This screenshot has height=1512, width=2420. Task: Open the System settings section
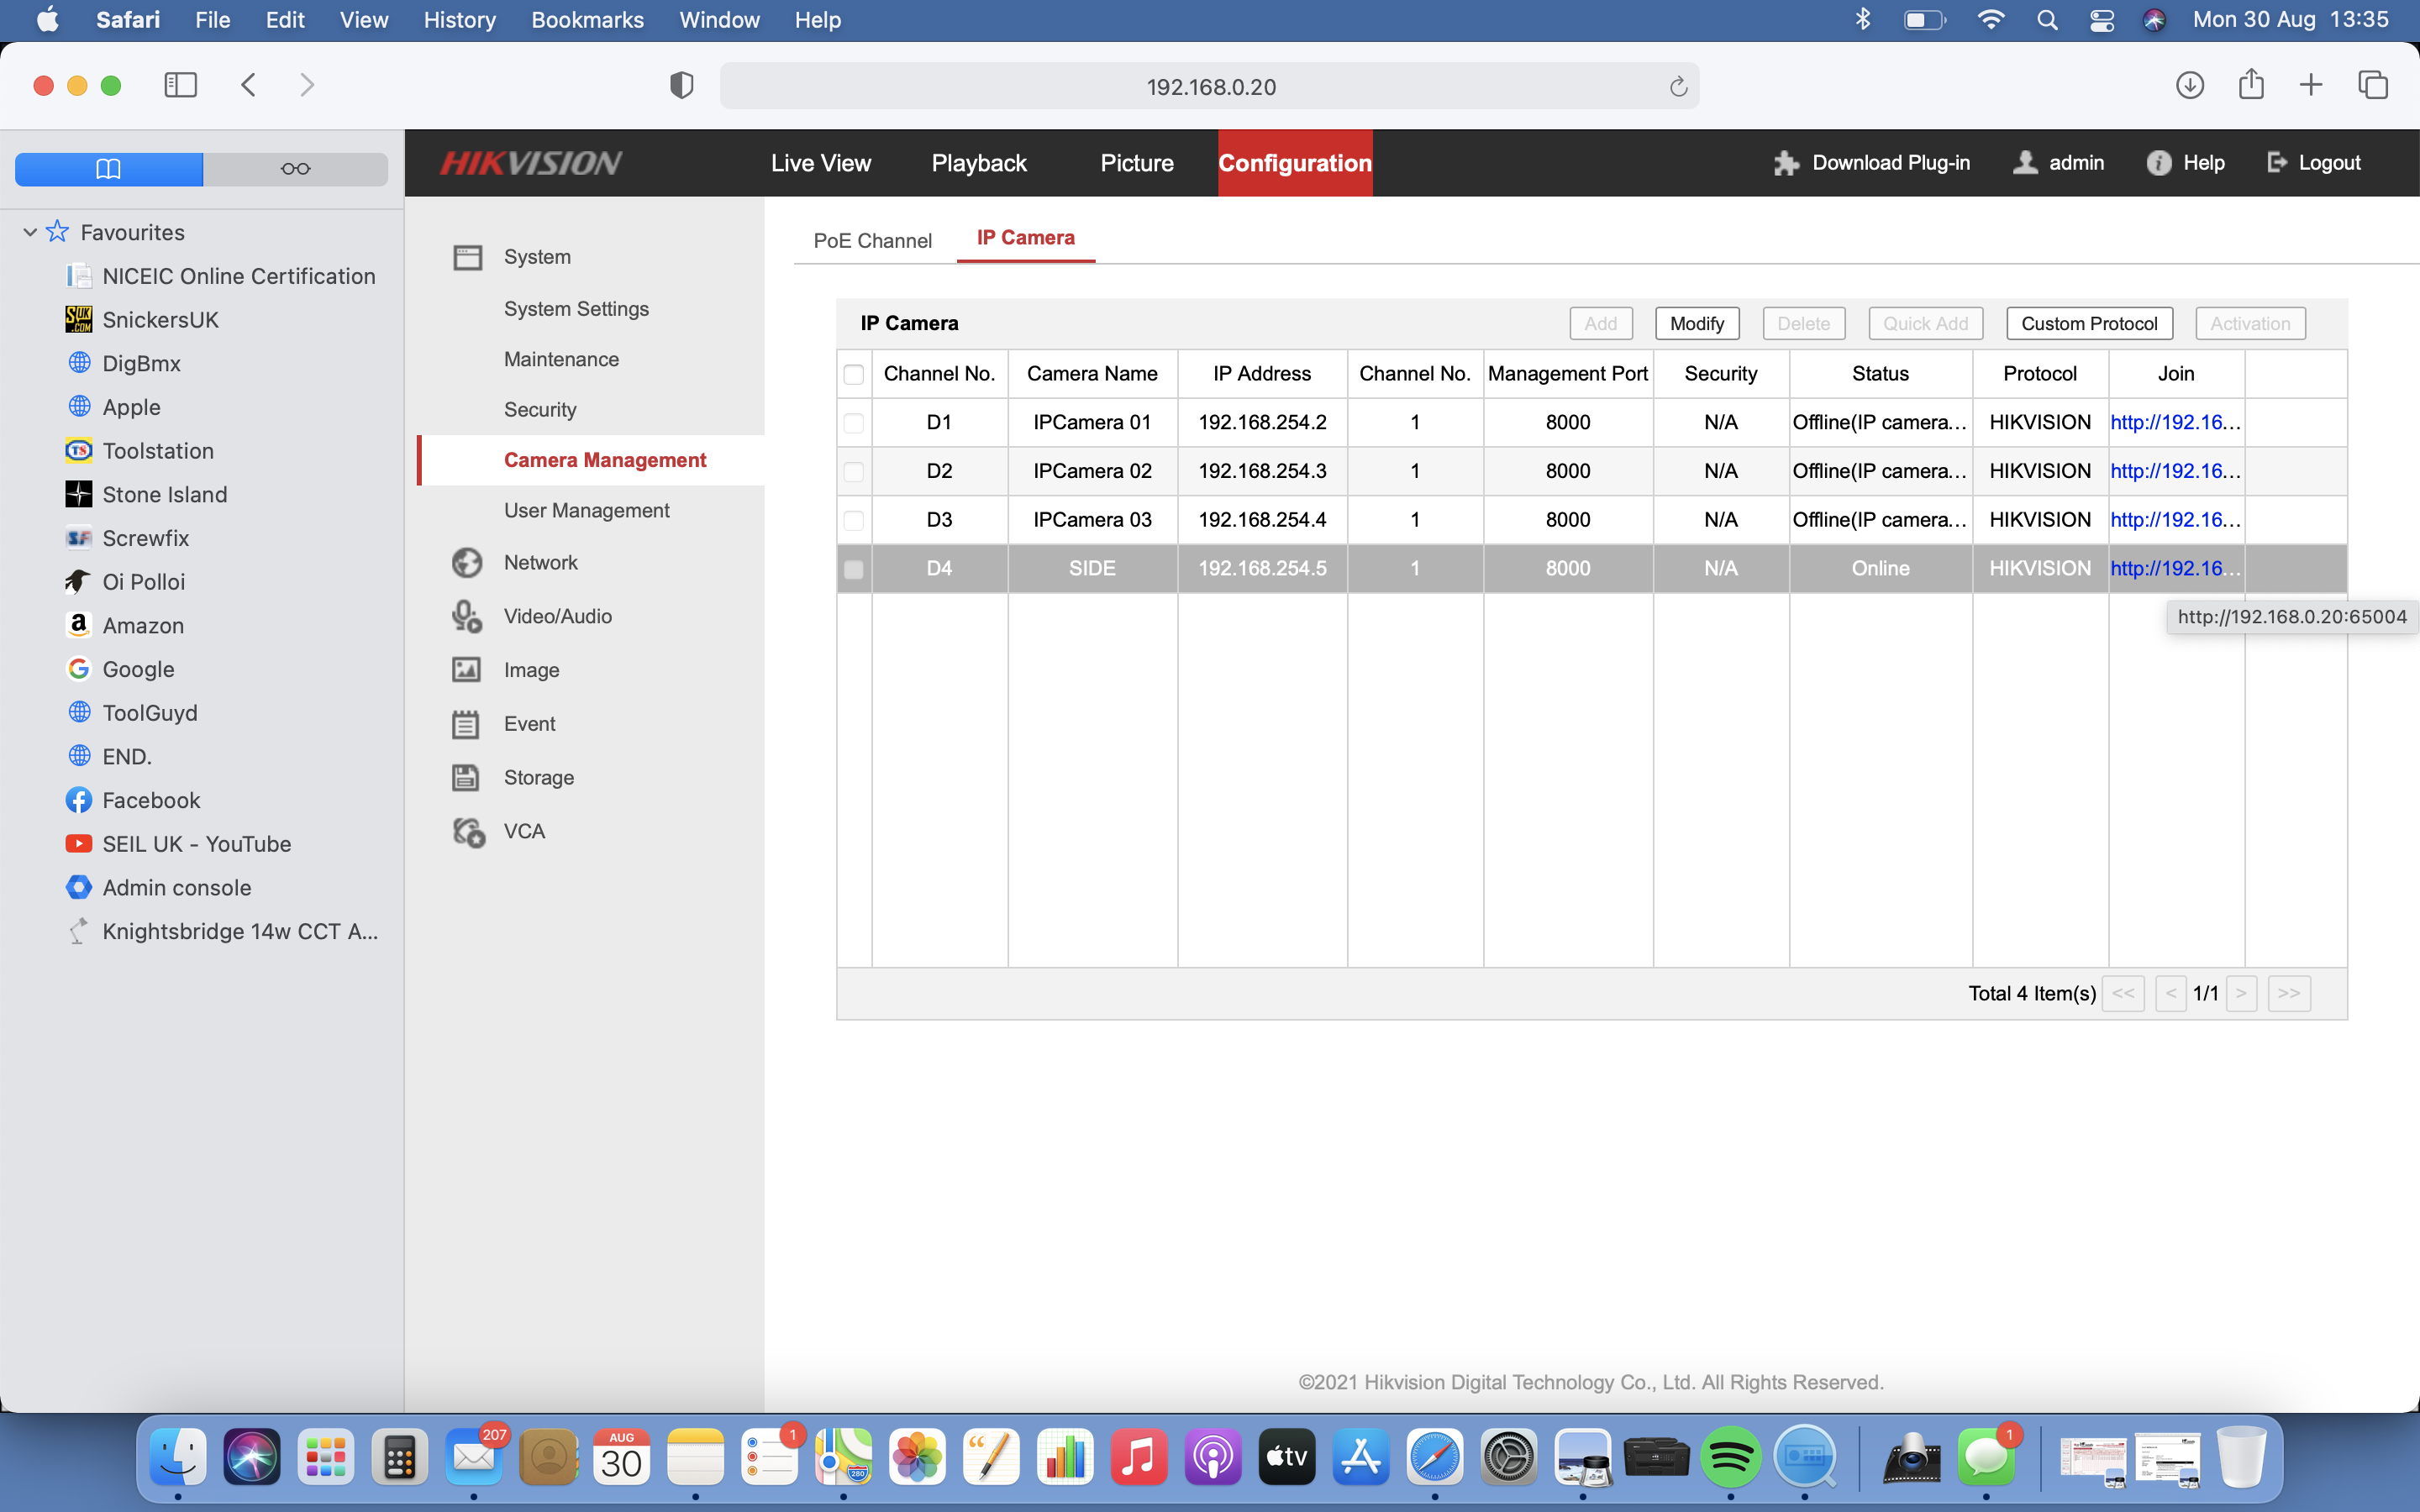click(x=535, y=256)
